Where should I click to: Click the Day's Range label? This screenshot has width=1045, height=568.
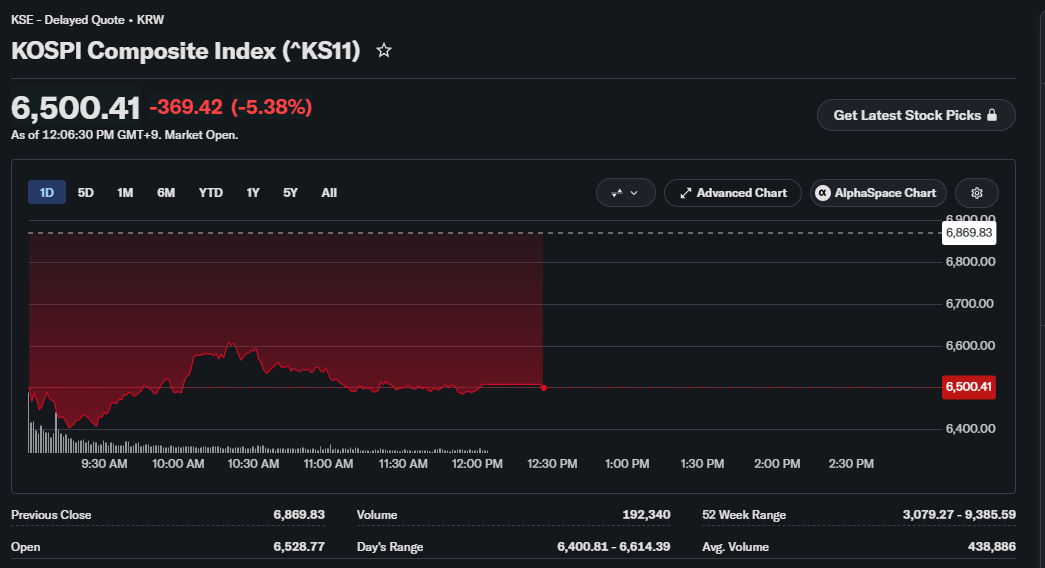(x=390, y=547)
